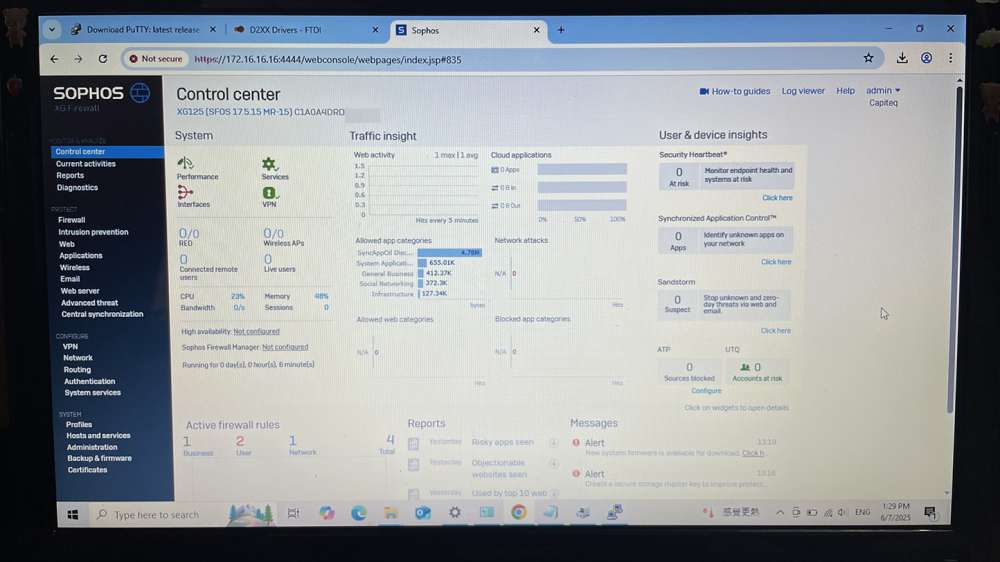
Task: Open Profiles in sidebar
Action: (79, 425)
